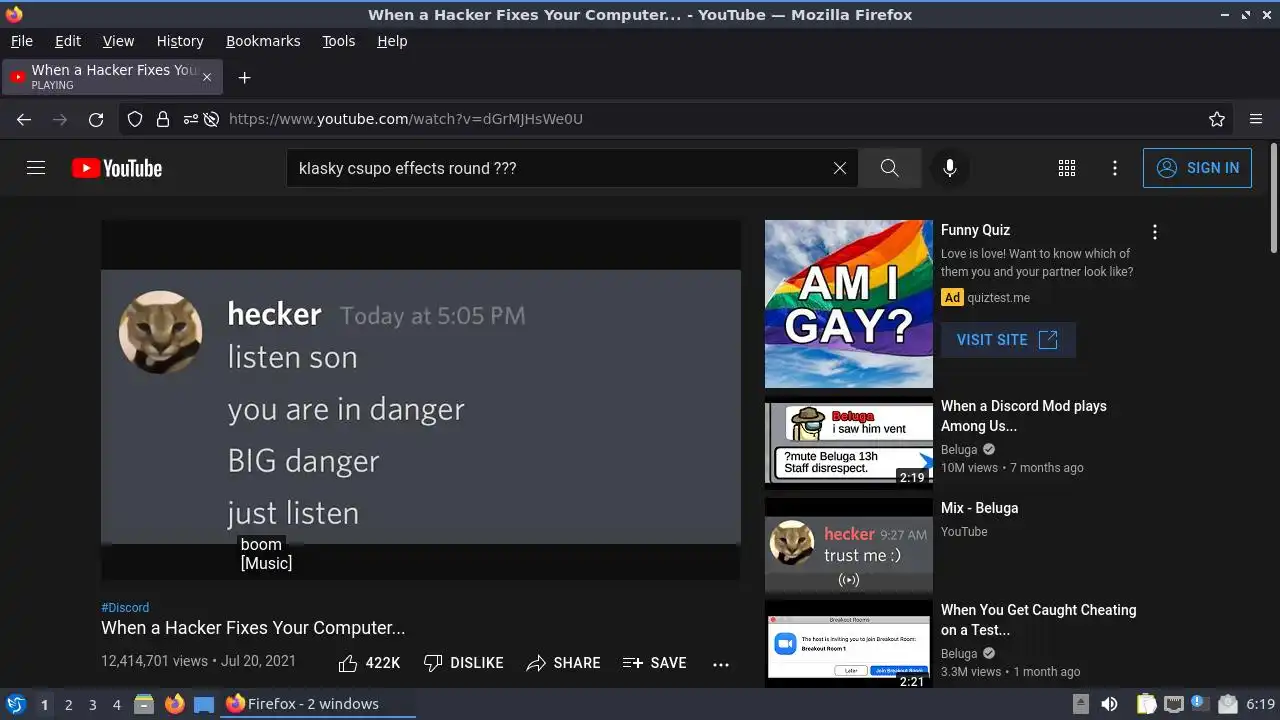The height and width of the screenshot is (720, 1280).
Task: Click the SIGN IN button
Action: 1197,168
